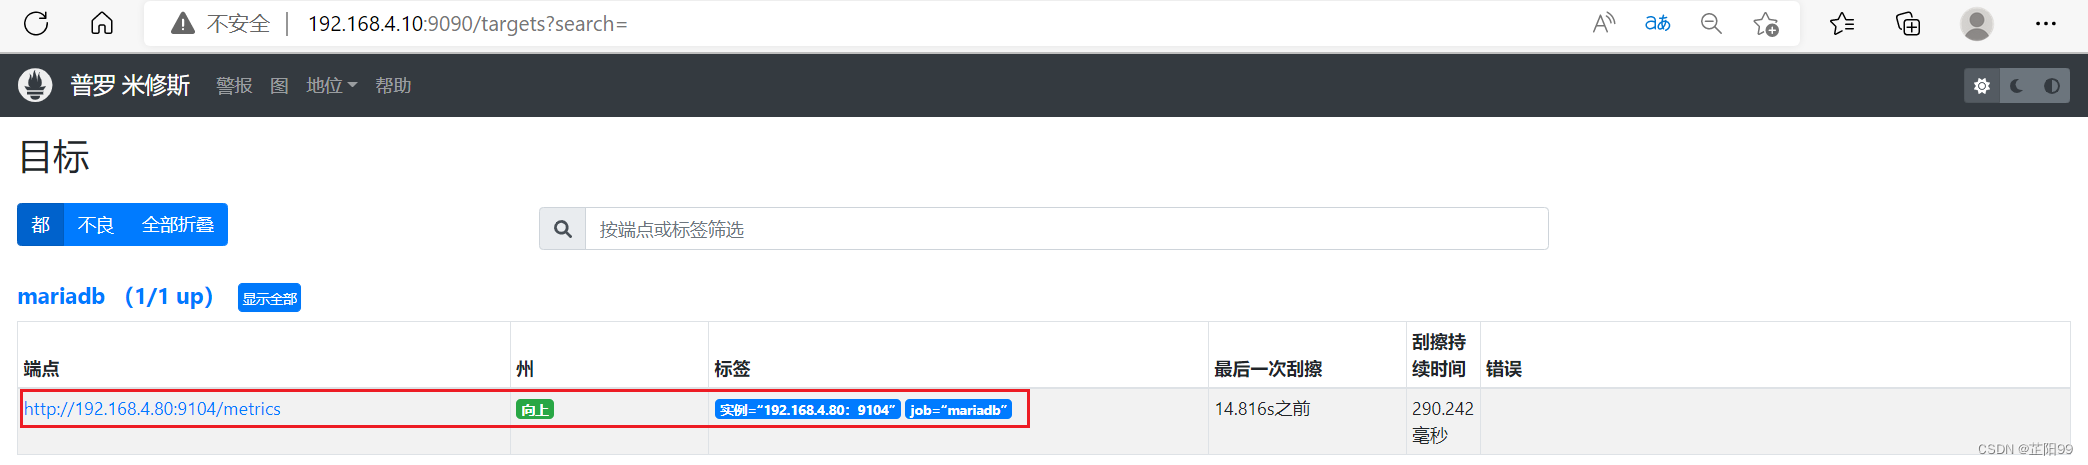Filter targets with the 不良 button
The width and height of the screenshot is (2088, 465).
pos(96,225)
